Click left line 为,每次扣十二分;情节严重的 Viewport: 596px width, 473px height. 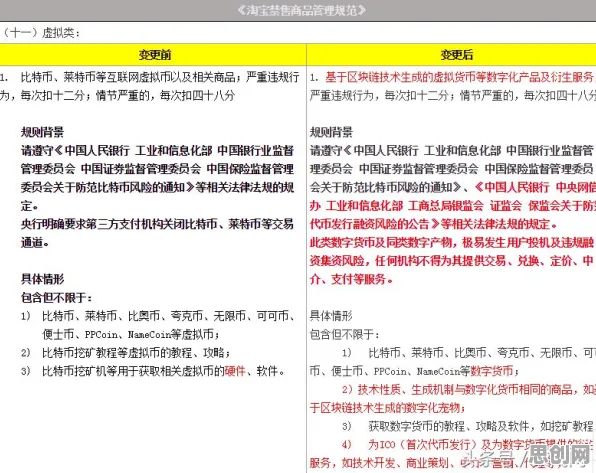point(117,95)
